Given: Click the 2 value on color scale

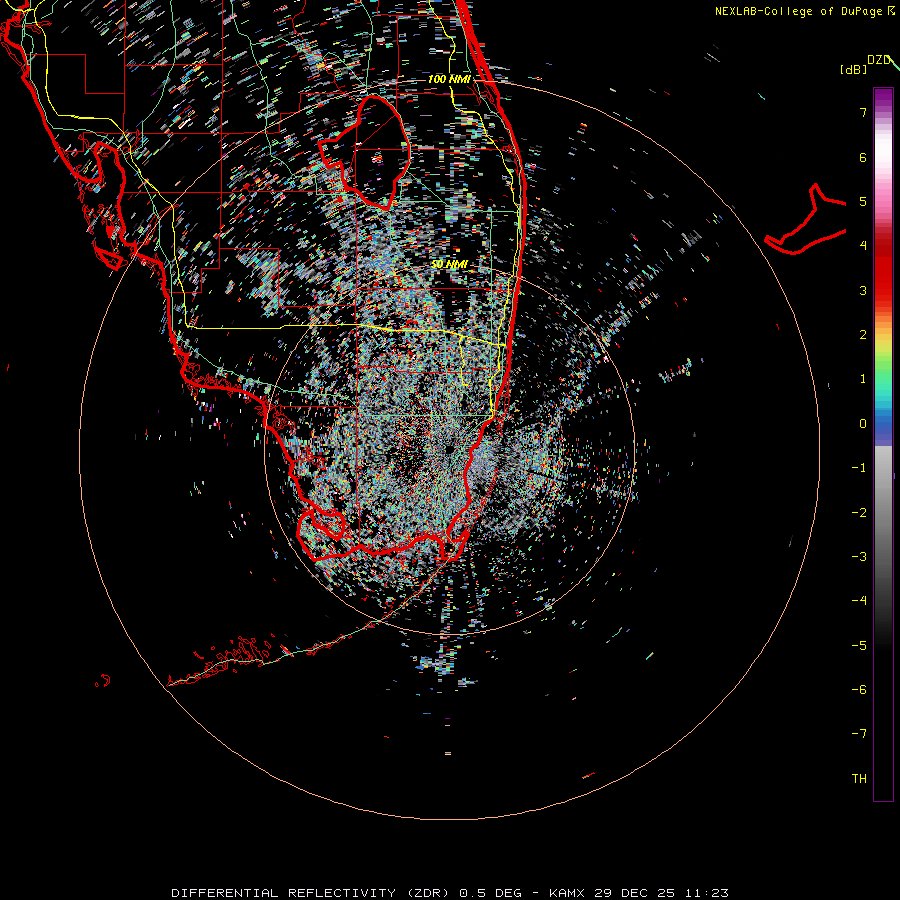Looking at the screenshot, I should [863, 335].
